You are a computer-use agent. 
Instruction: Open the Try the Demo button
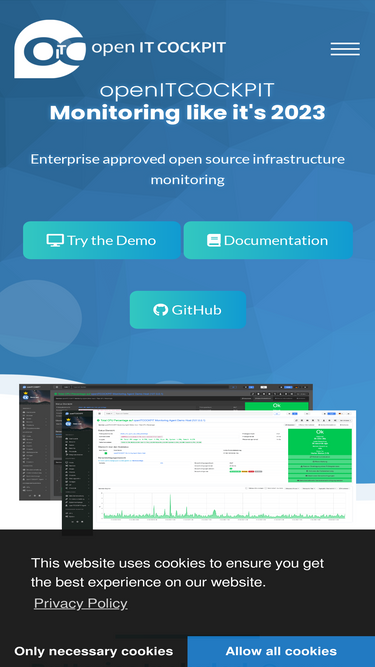pos(102,240)
